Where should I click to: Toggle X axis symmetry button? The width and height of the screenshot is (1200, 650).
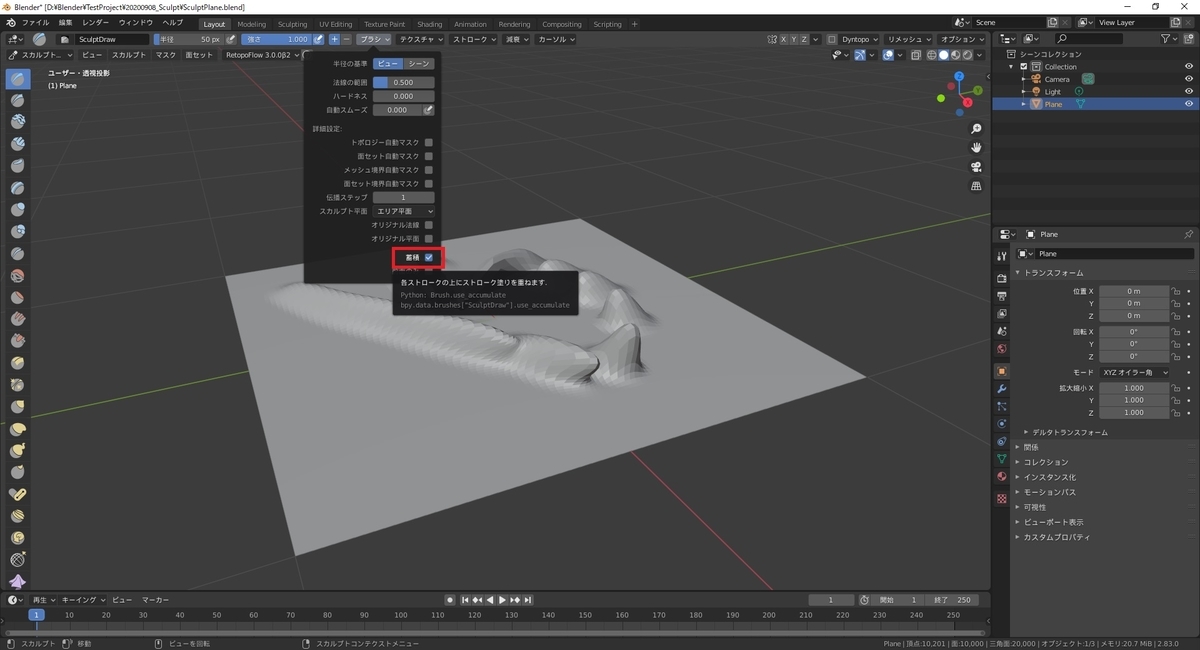(785, 39)
